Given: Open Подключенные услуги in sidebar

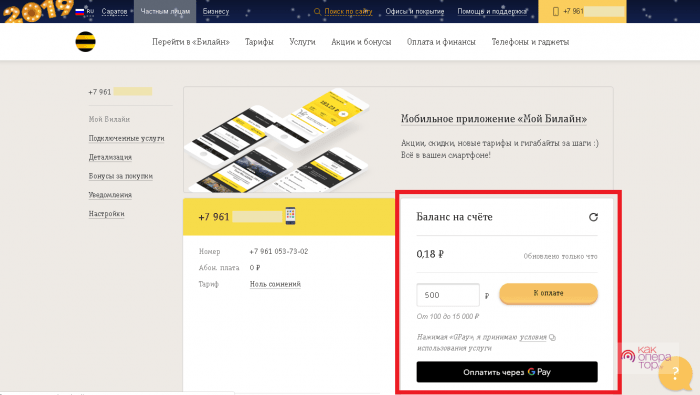Looking at the screenshot, I should (x=126, y=138).
